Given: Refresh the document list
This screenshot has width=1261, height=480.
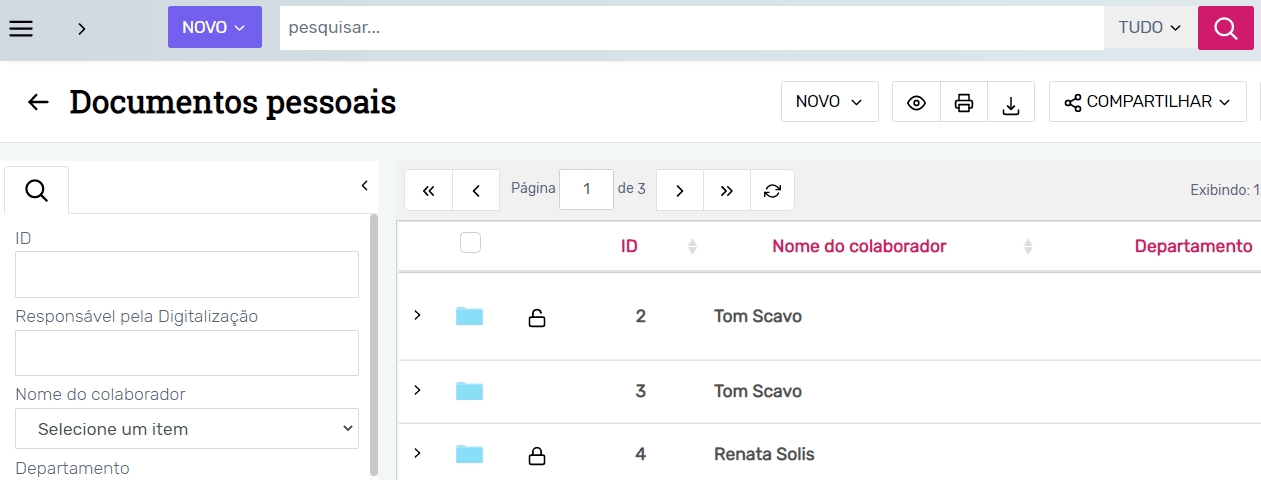Looking at the screenshot, I should point(772,190).
